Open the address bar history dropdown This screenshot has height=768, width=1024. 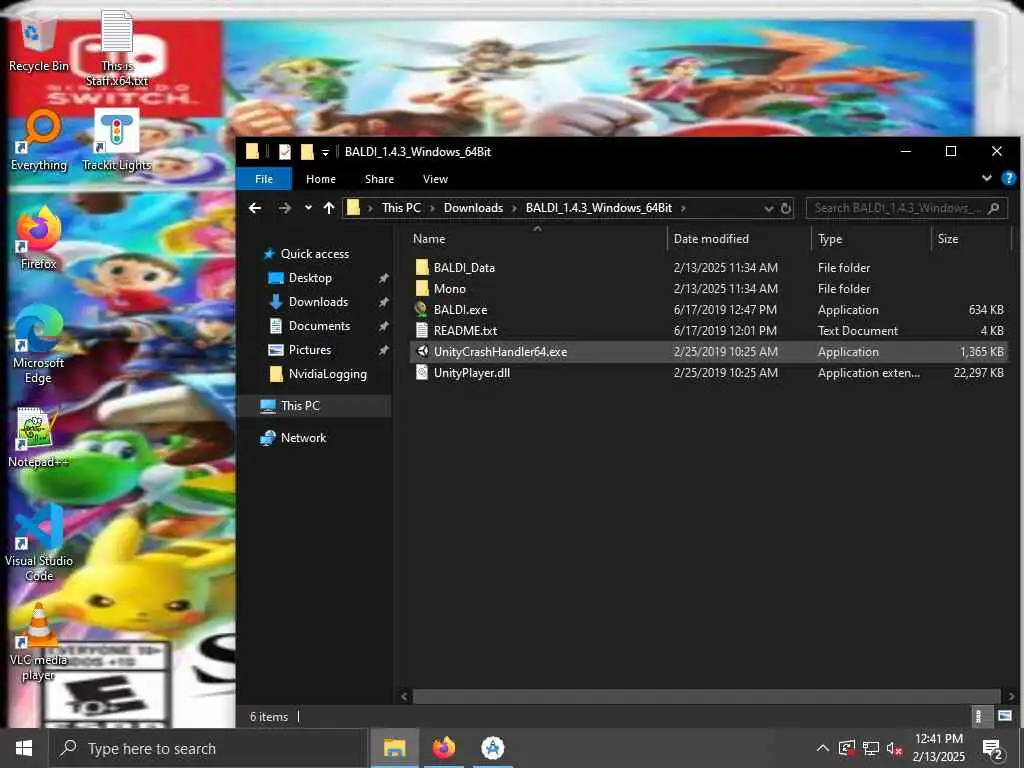tap(769, 208)
